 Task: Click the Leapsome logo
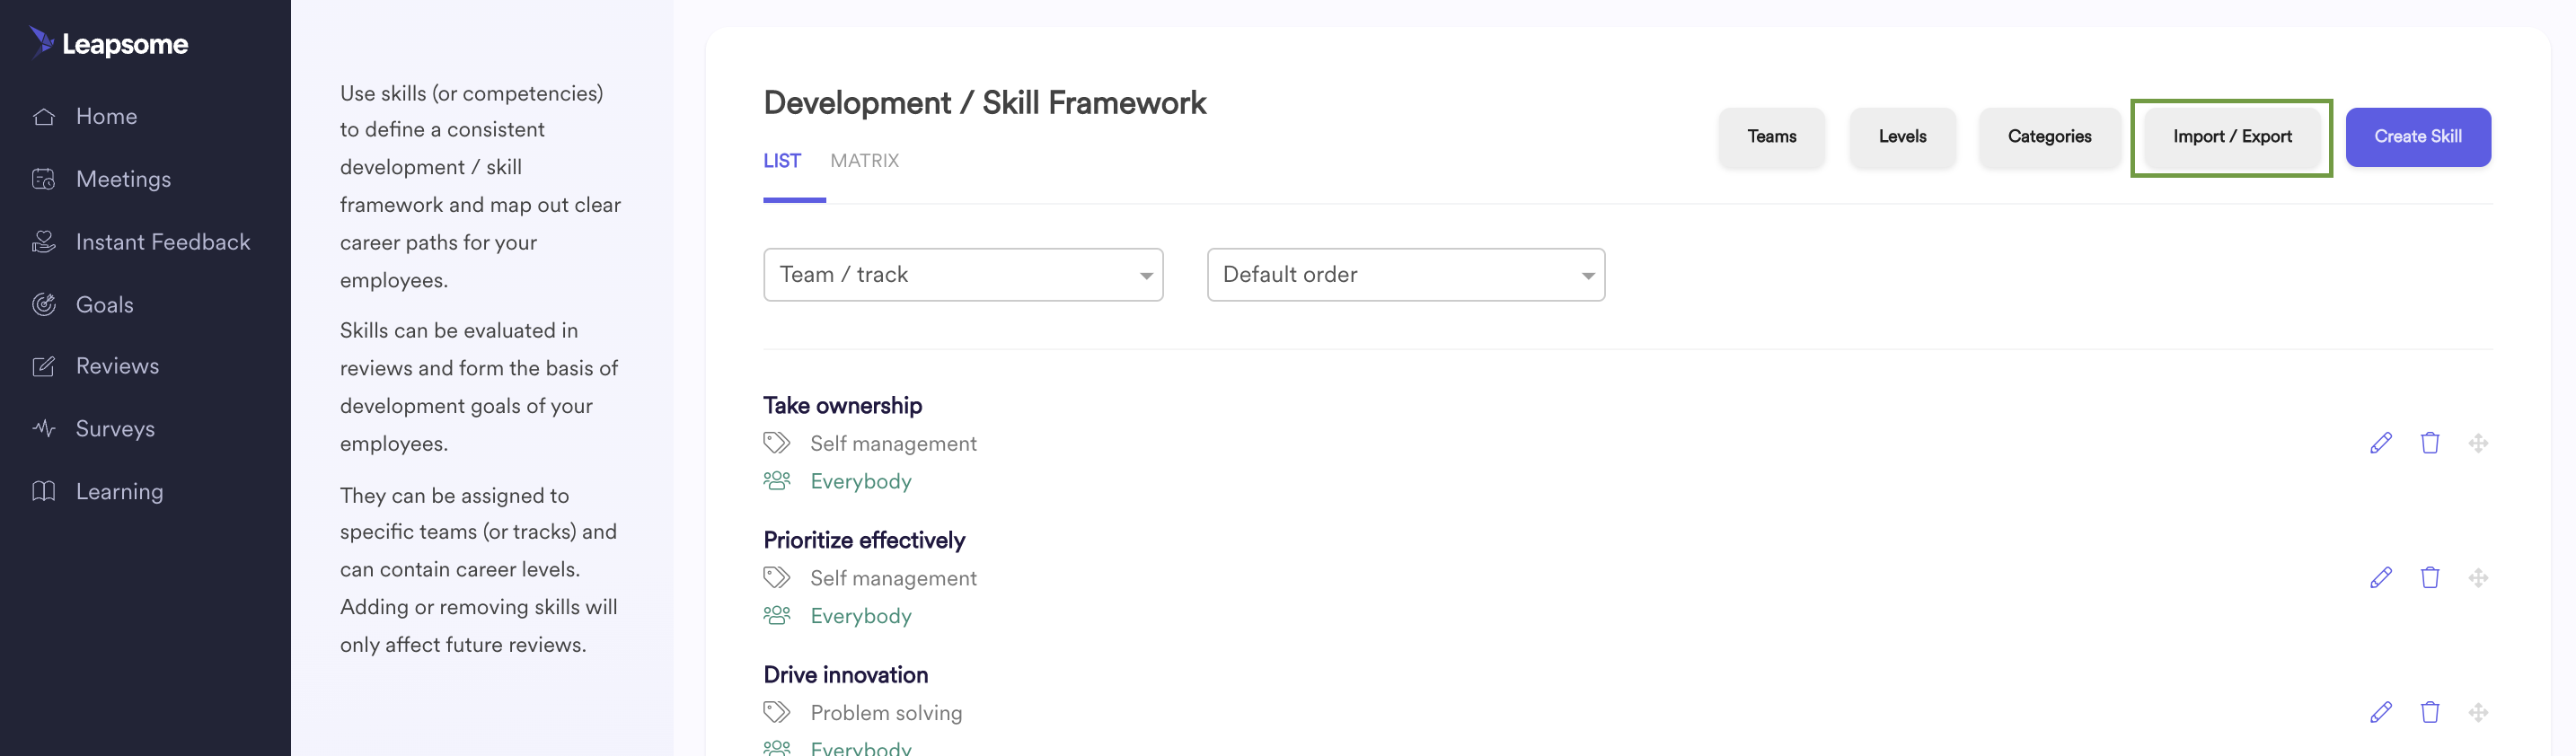point(108,43)
